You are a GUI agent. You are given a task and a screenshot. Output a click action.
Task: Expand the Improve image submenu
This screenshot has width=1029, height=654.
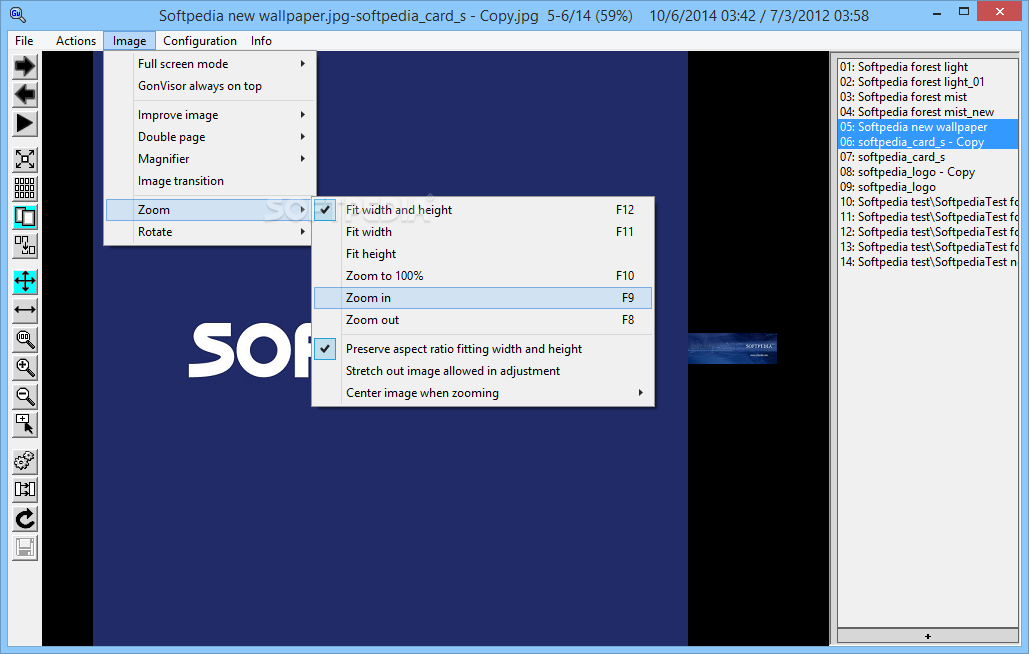pyautogui.click(x=210, y=115)
